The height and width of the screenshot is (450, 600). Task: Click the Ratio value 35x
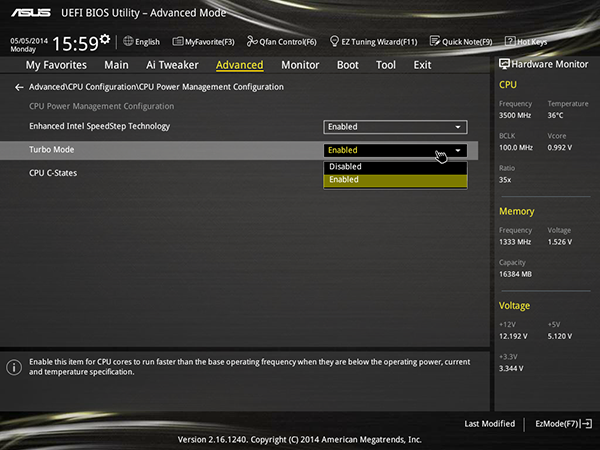point(505,180)
